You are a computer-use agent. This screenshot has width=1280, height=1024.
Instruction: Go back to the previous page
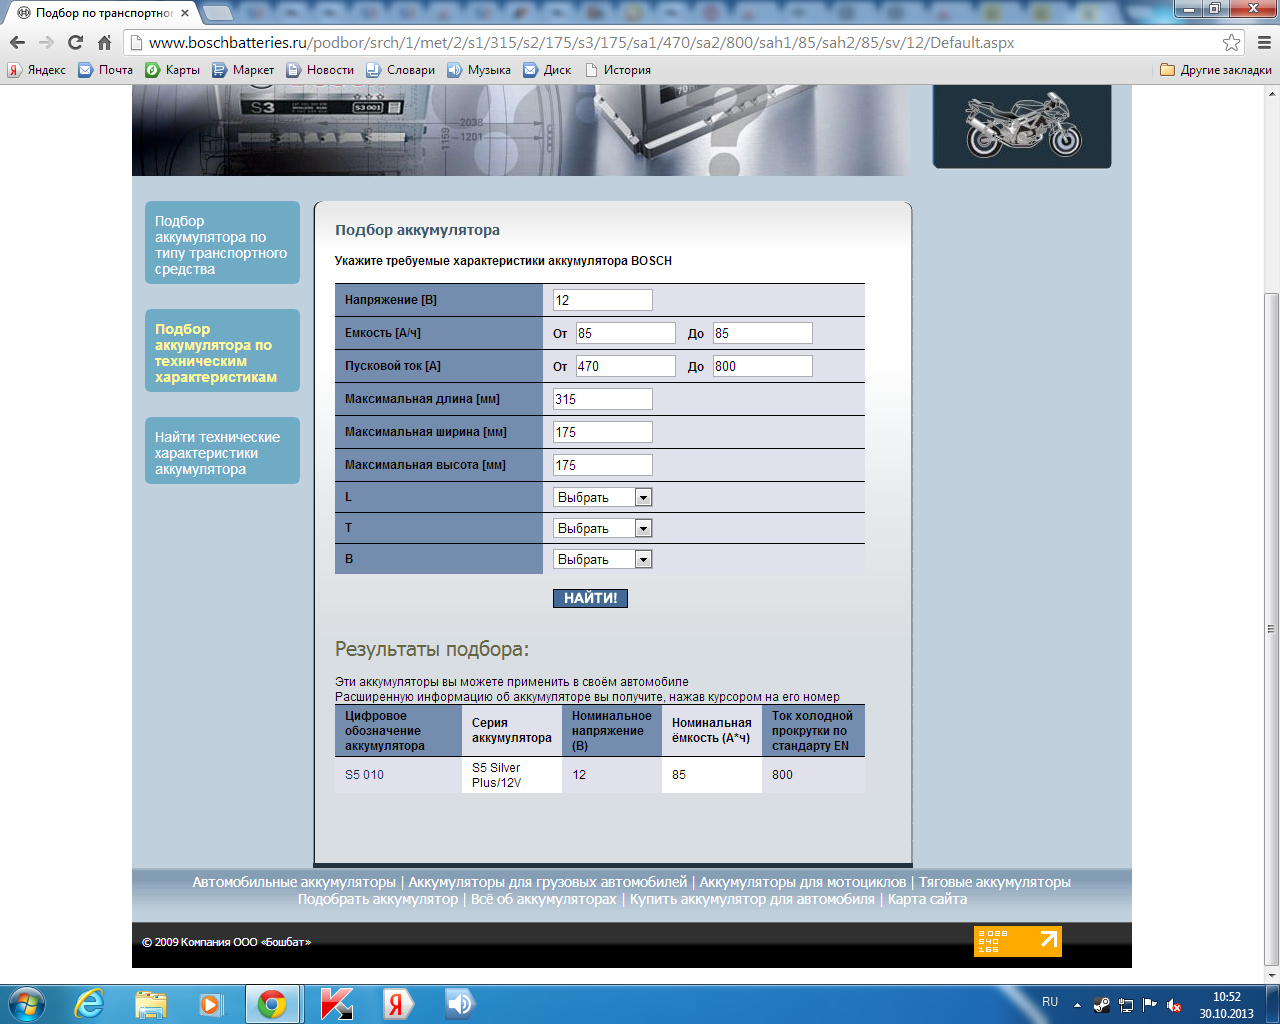click(17, 43)
